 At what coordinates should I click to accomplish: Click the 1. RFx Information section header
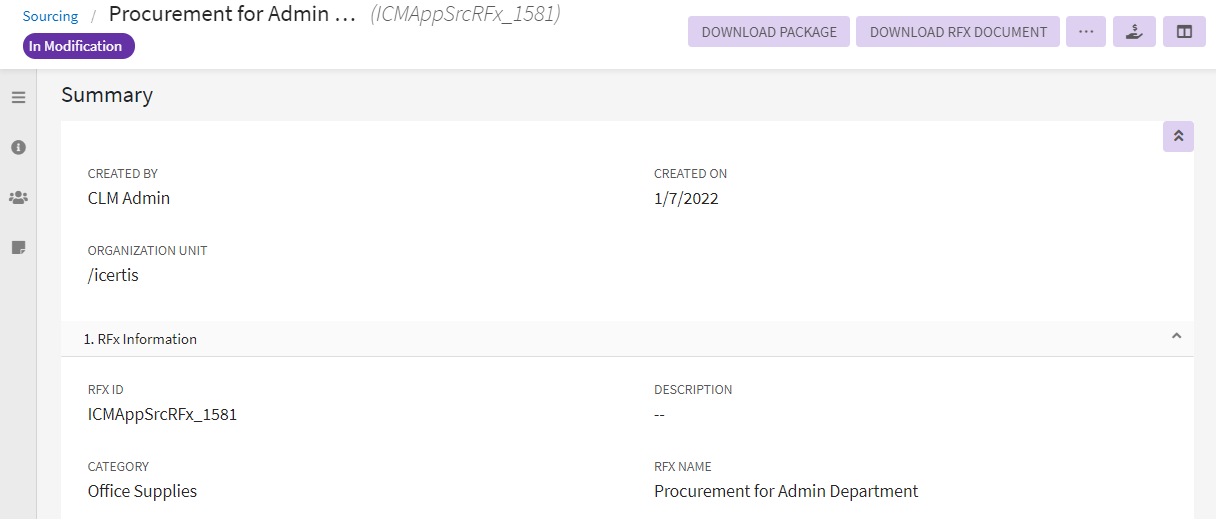pyautogui.click(x=140, y=339)
